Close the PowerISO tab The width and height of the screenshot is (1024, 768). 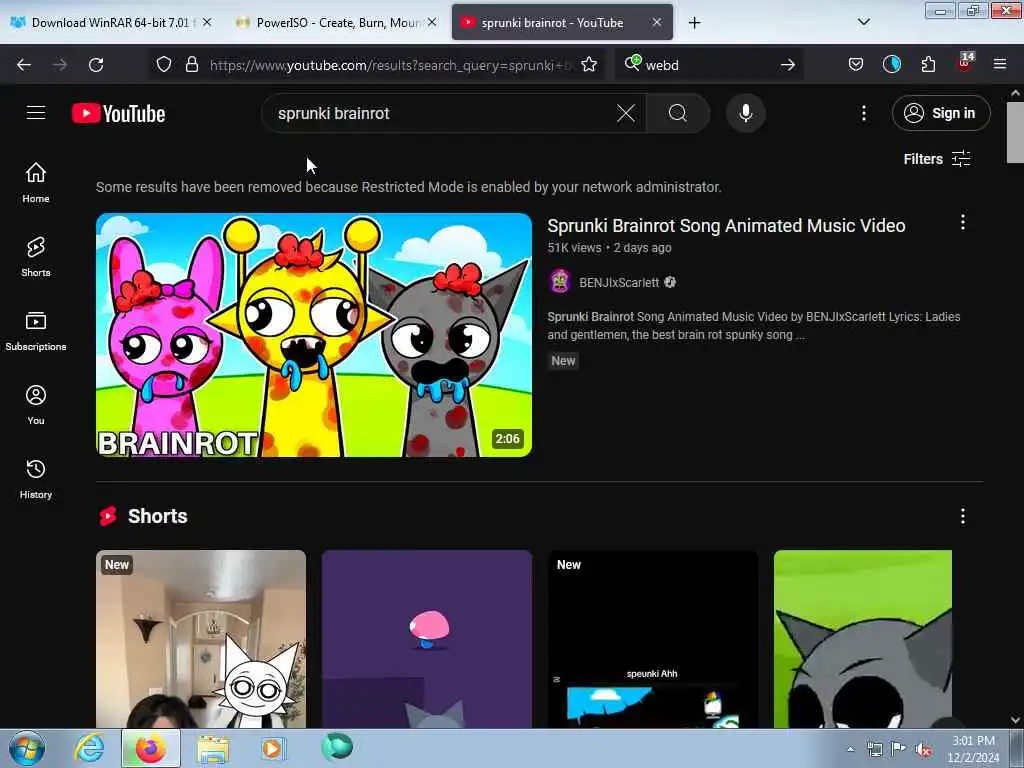coord(432,22)
